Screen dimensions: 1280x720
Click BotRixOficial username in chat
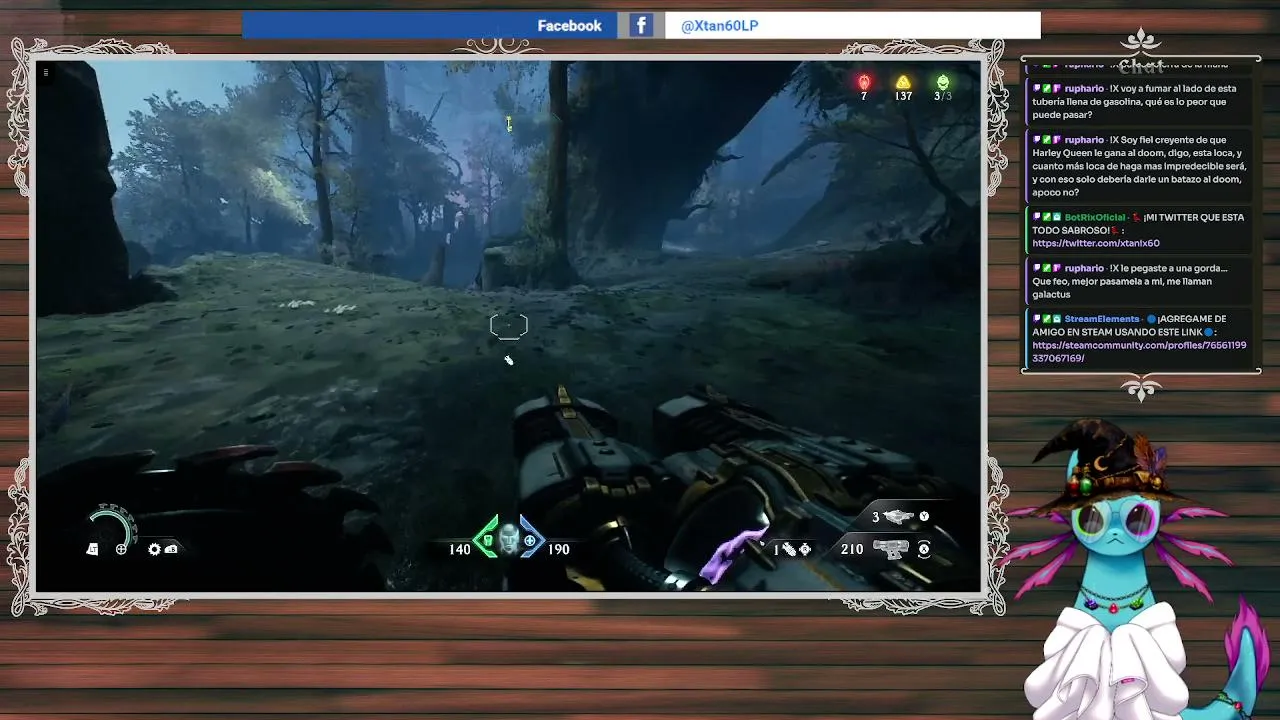[x=1095, y=217]
